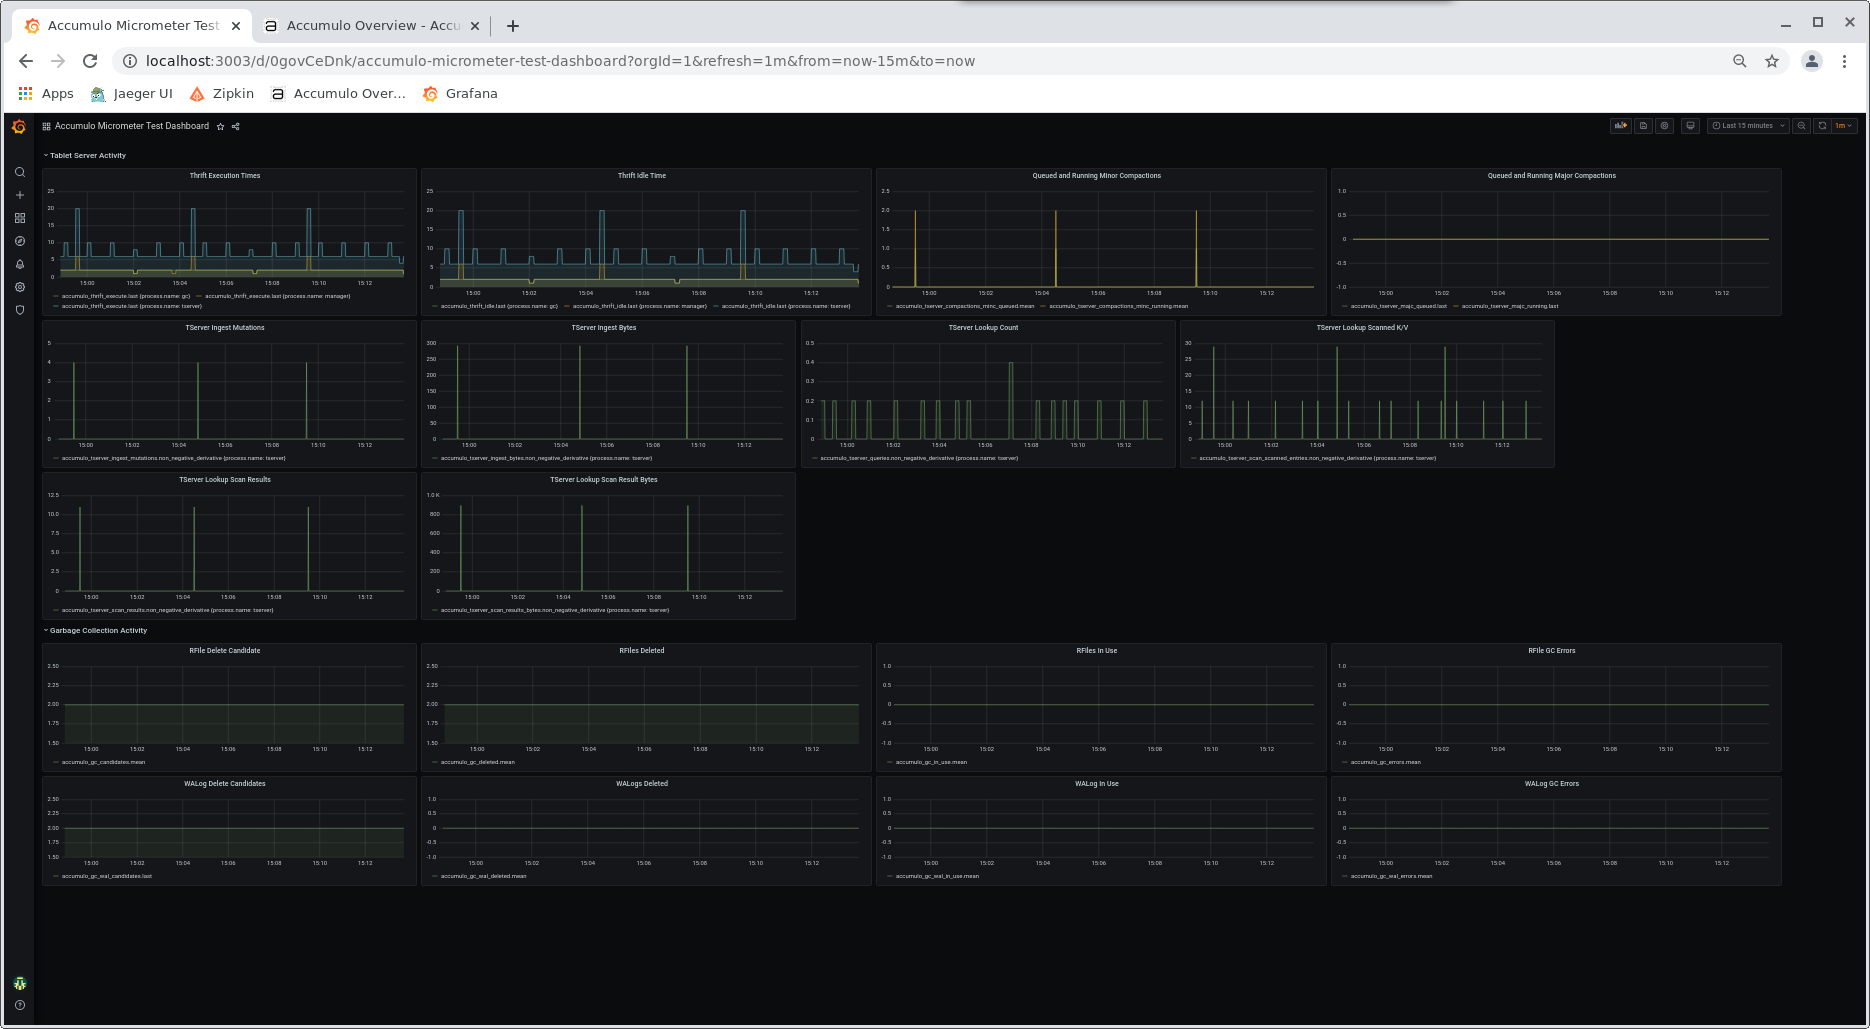
Task: Open a new browser tab
Action: (513, 26)
